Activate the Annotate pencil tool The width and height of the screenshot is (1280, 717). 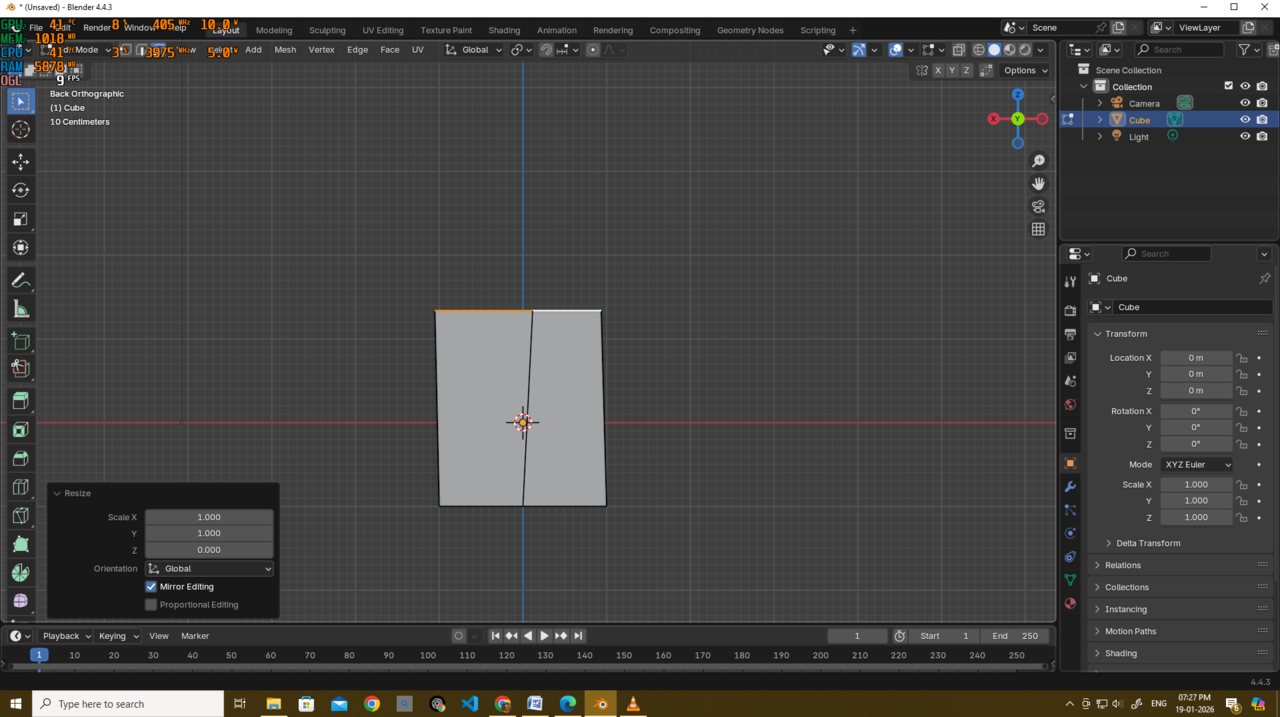[20, 281]
